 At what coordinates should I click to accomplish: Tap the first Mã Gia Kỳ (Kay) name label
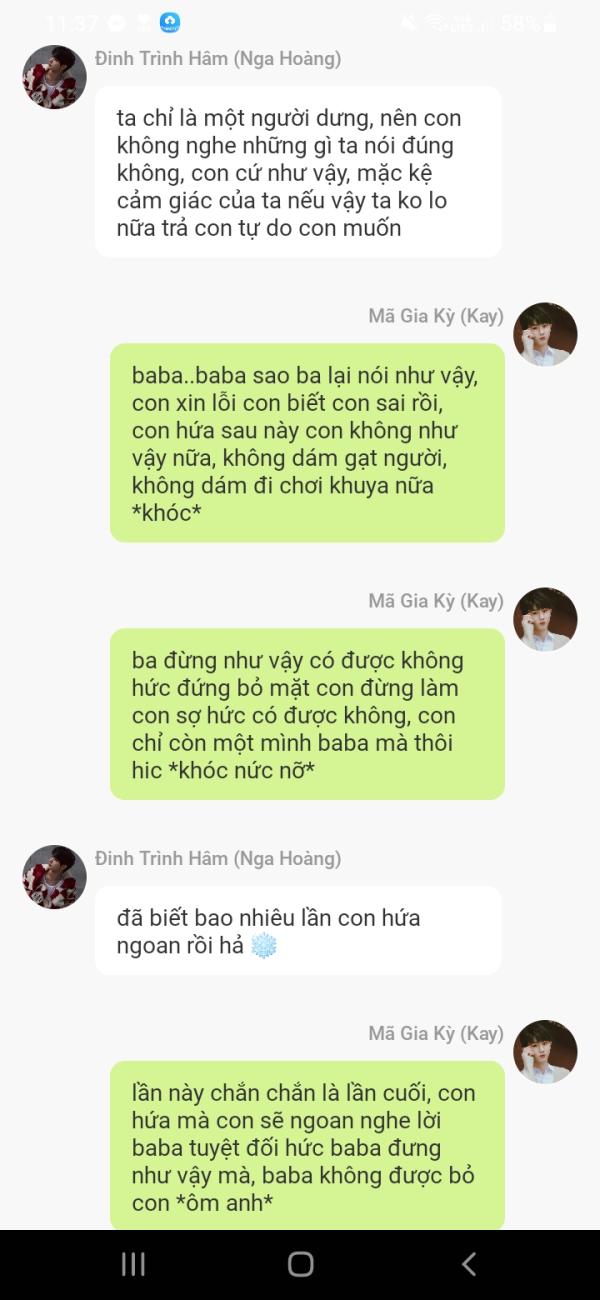click(436, 317)
